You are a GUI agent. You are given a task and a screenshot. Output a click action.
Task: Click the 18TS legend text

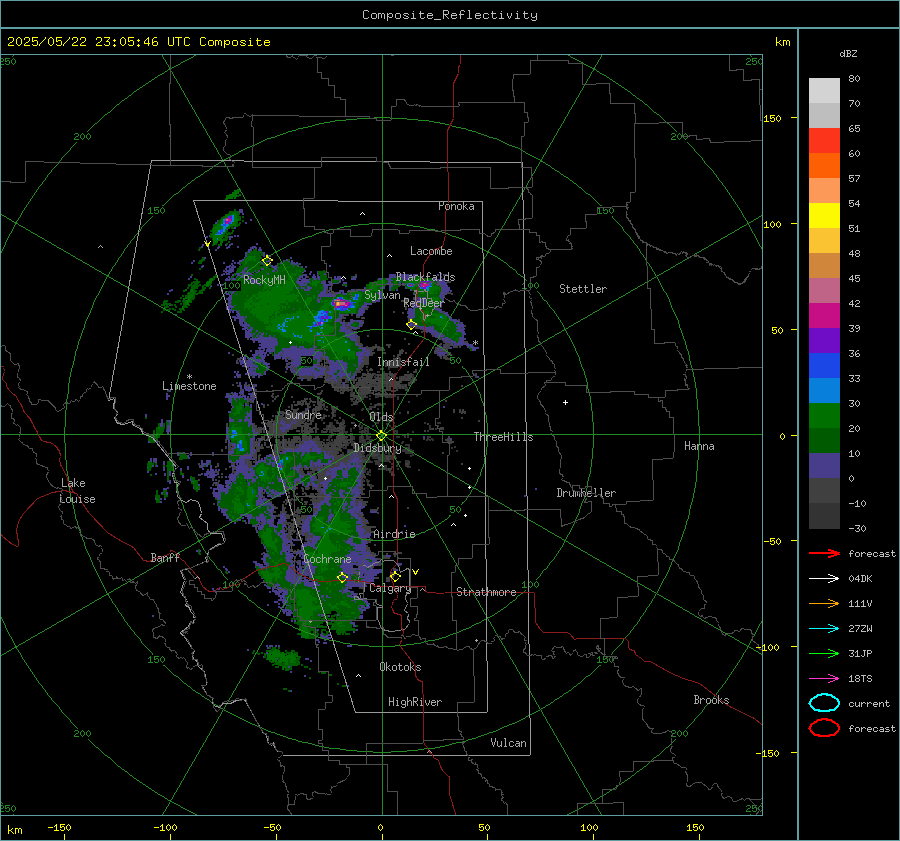click(x=860, y=679)
